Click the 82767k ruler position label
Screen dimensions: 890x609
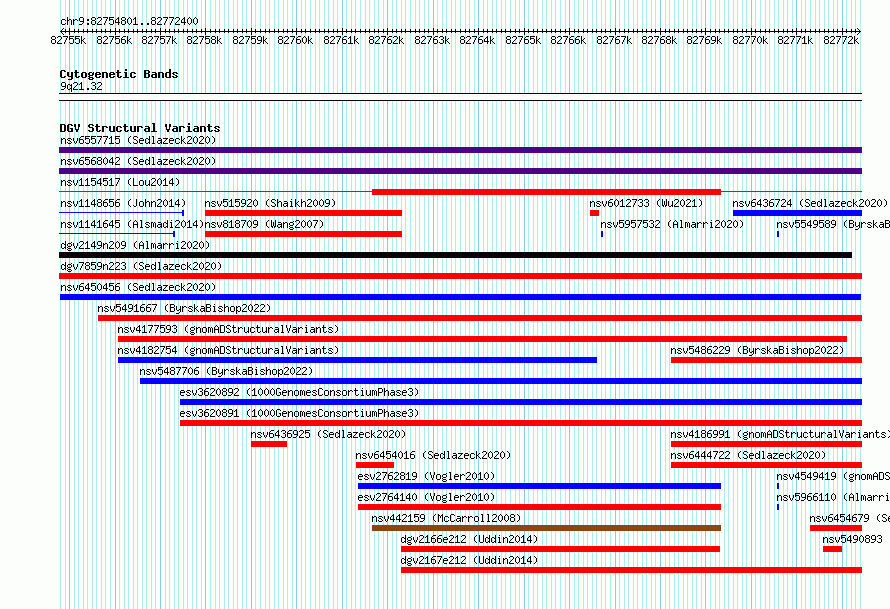[x=614, y=40]
